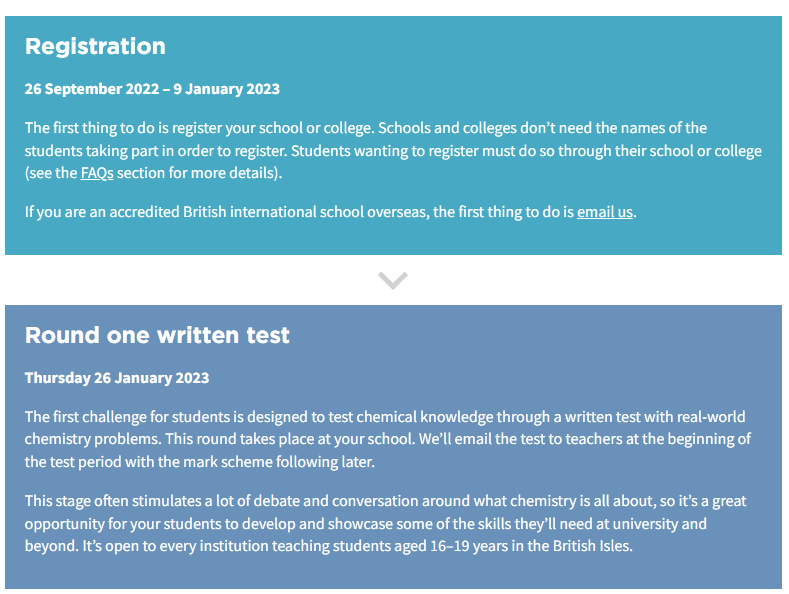Click the accredited British international school sentence
The width and height of the screenshot is (789, 594).
[x=331, y=212]
